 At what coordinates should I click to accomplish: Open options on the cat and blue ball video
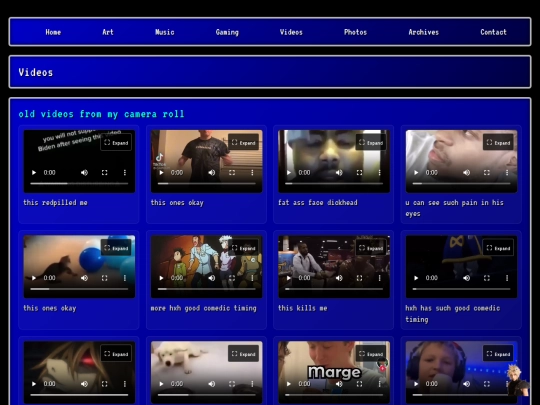[x=125, y=278]
